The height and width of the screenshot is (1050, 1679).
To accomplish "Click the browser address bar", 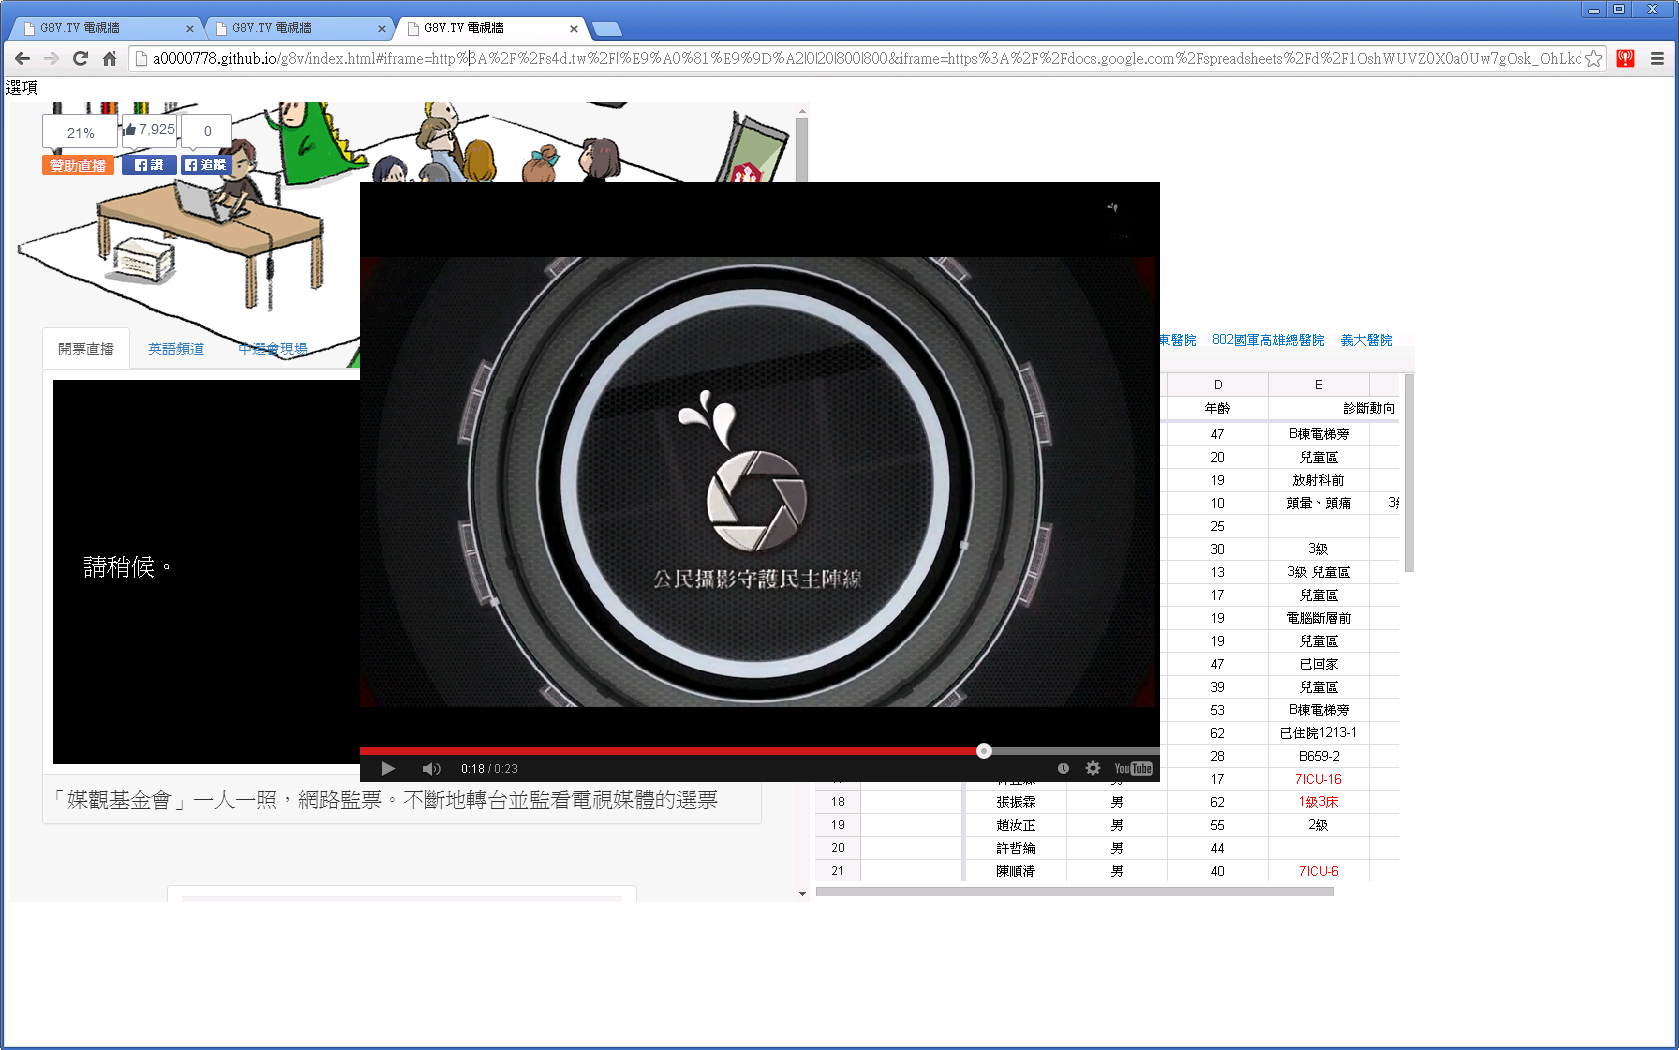I will (x=860, y=59).
